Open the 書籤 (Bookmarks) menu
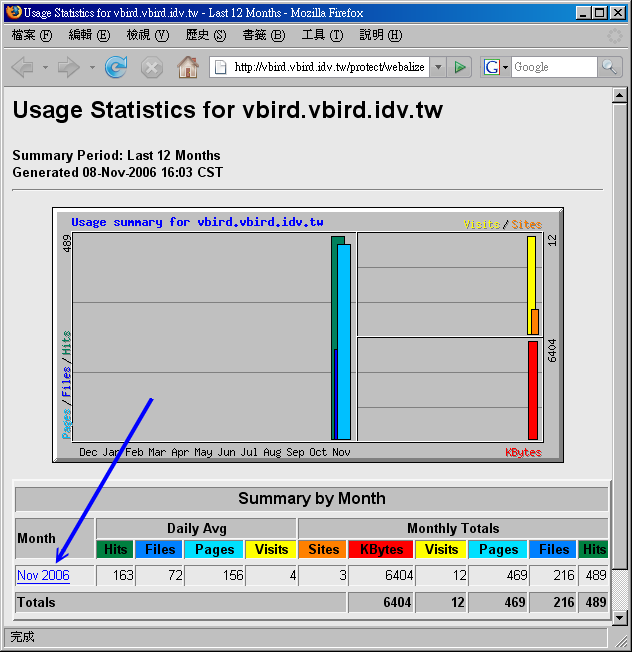This screenshot has height=652, width=632. [x=262, y=35]
